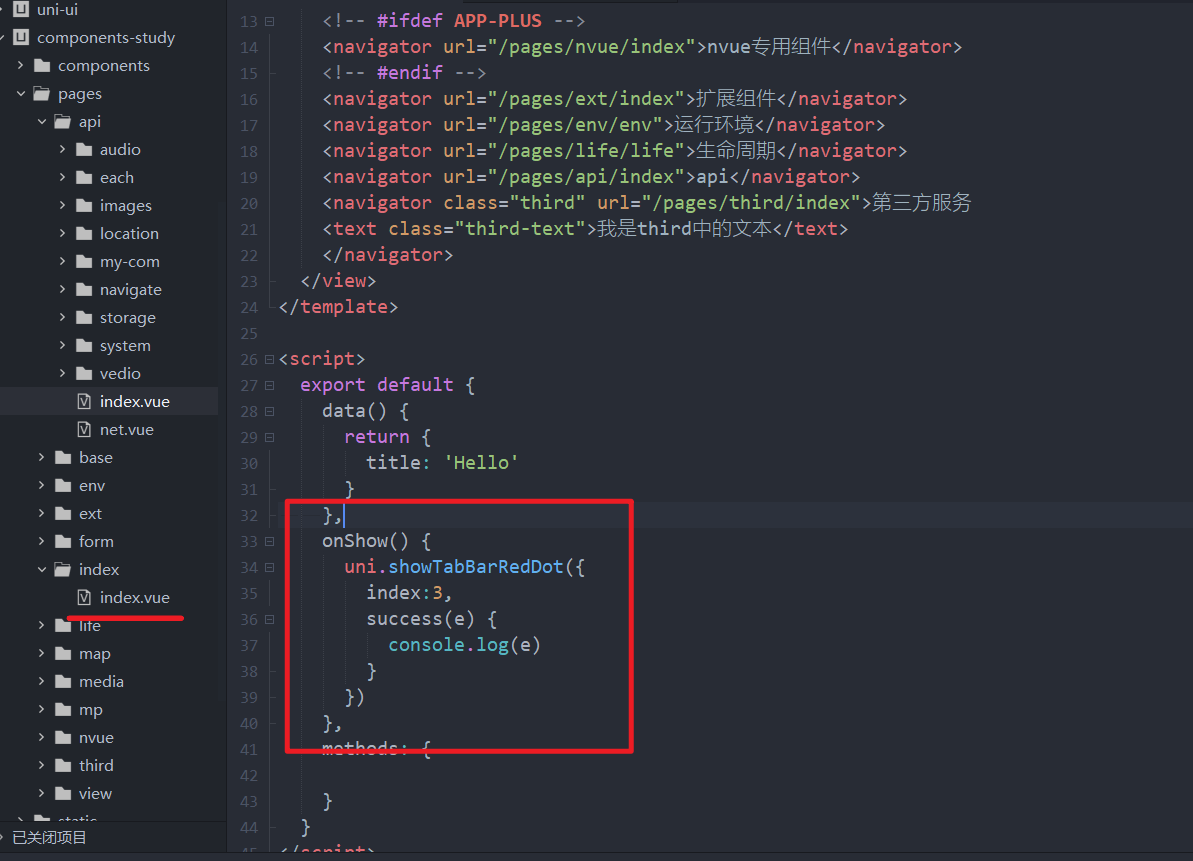
Task: Click the /pages/nvue/index navigator line
Action: 642,47
